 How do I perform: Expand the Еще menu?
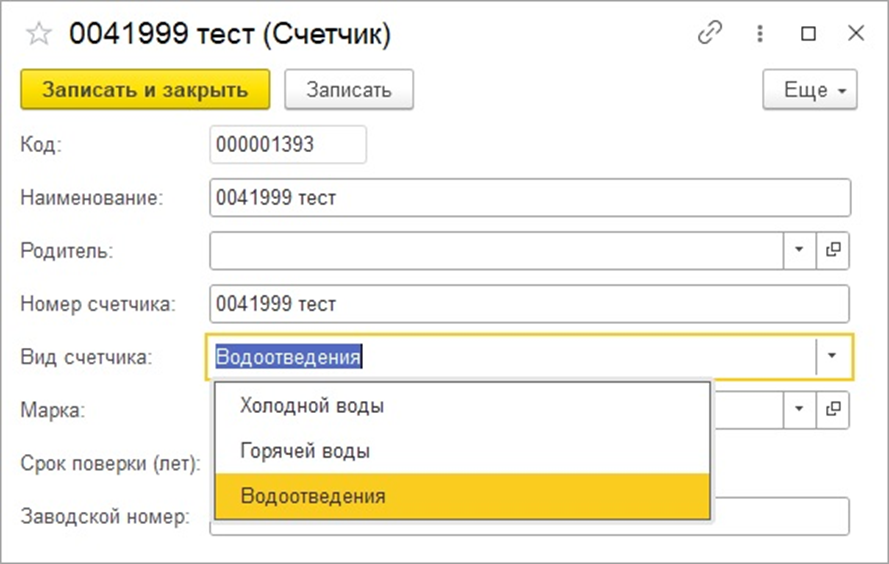click(x=809, y=90)
